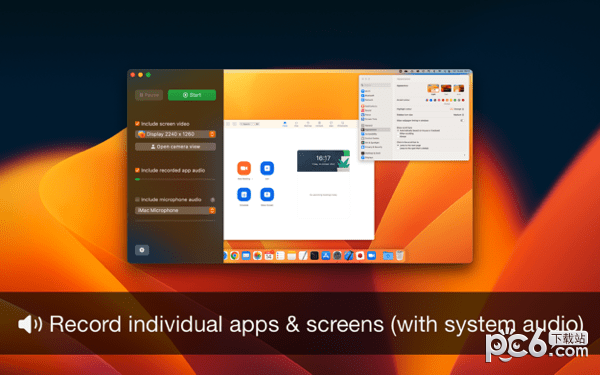Select the Contacts tab in Zoom
Screen dimensions: 600x375
319,124
